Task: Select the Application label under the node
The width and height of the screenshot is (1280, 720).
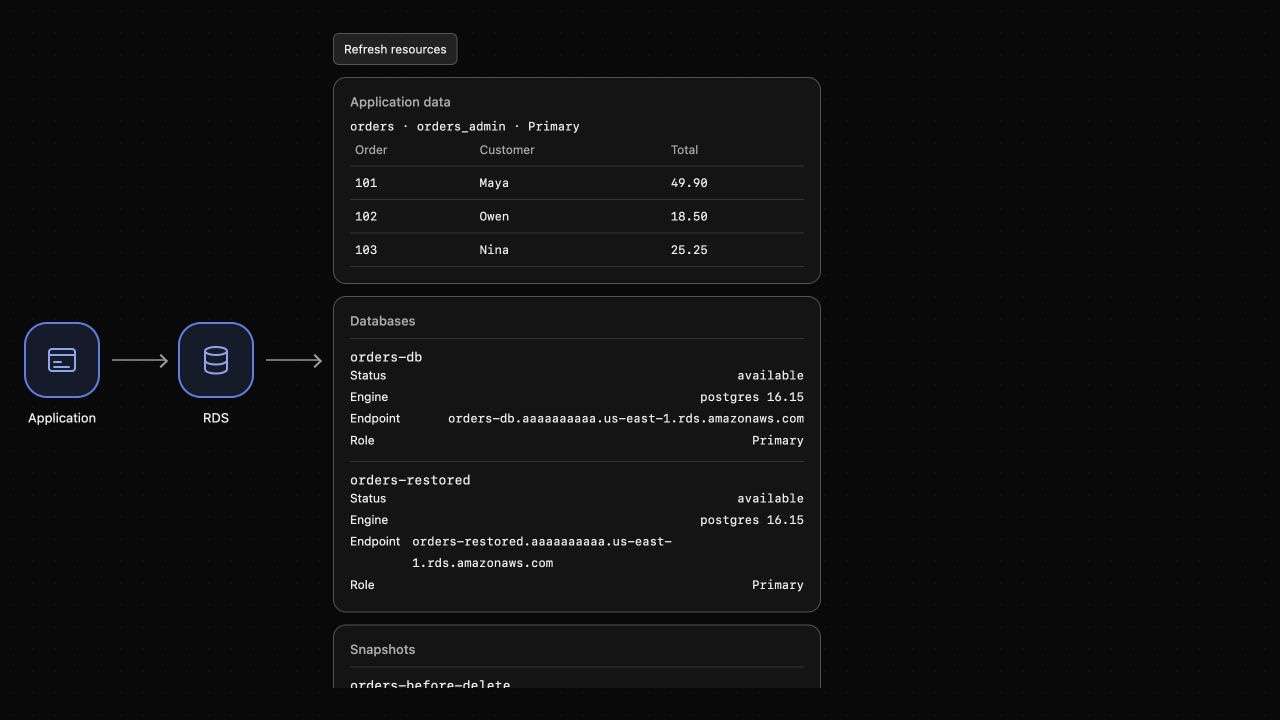Action: tap(62, 418)
